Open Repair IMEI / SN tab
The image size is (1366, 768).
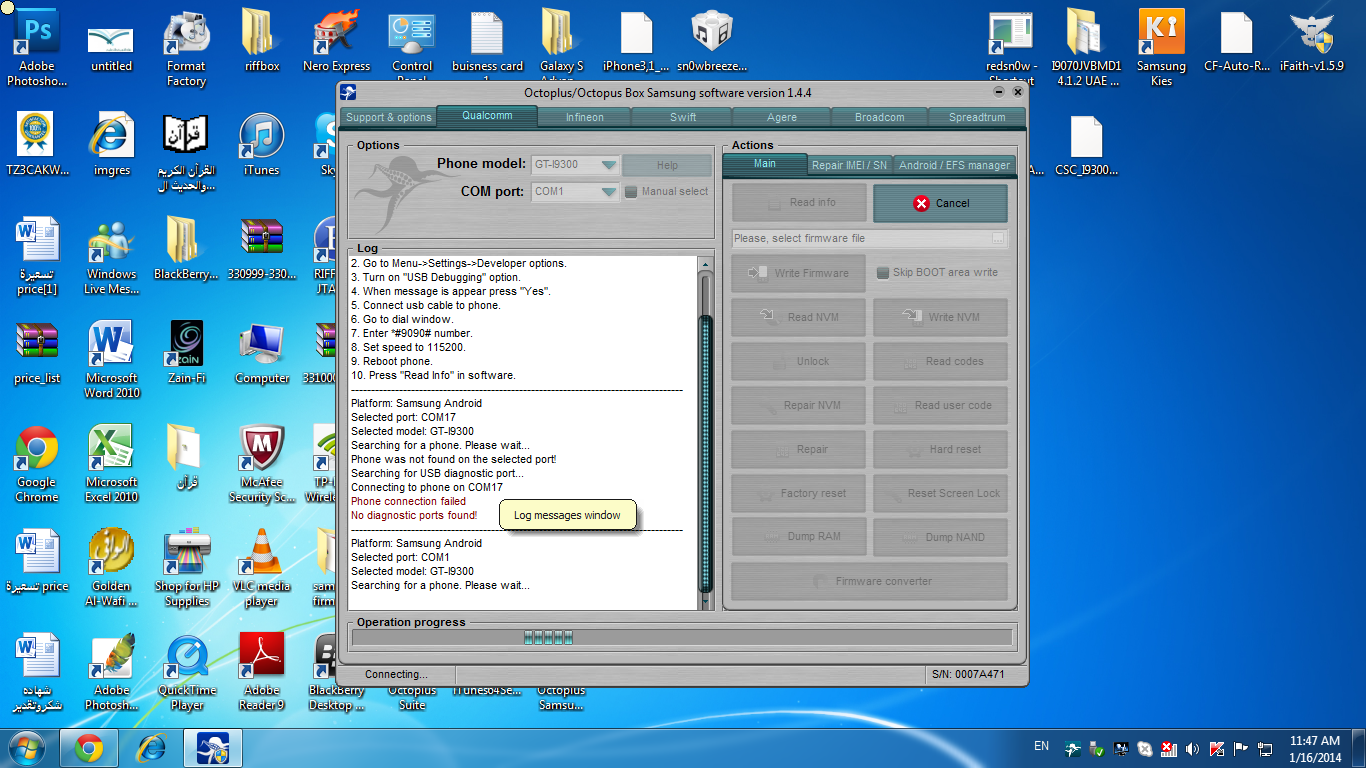click(x=849, y=165)
